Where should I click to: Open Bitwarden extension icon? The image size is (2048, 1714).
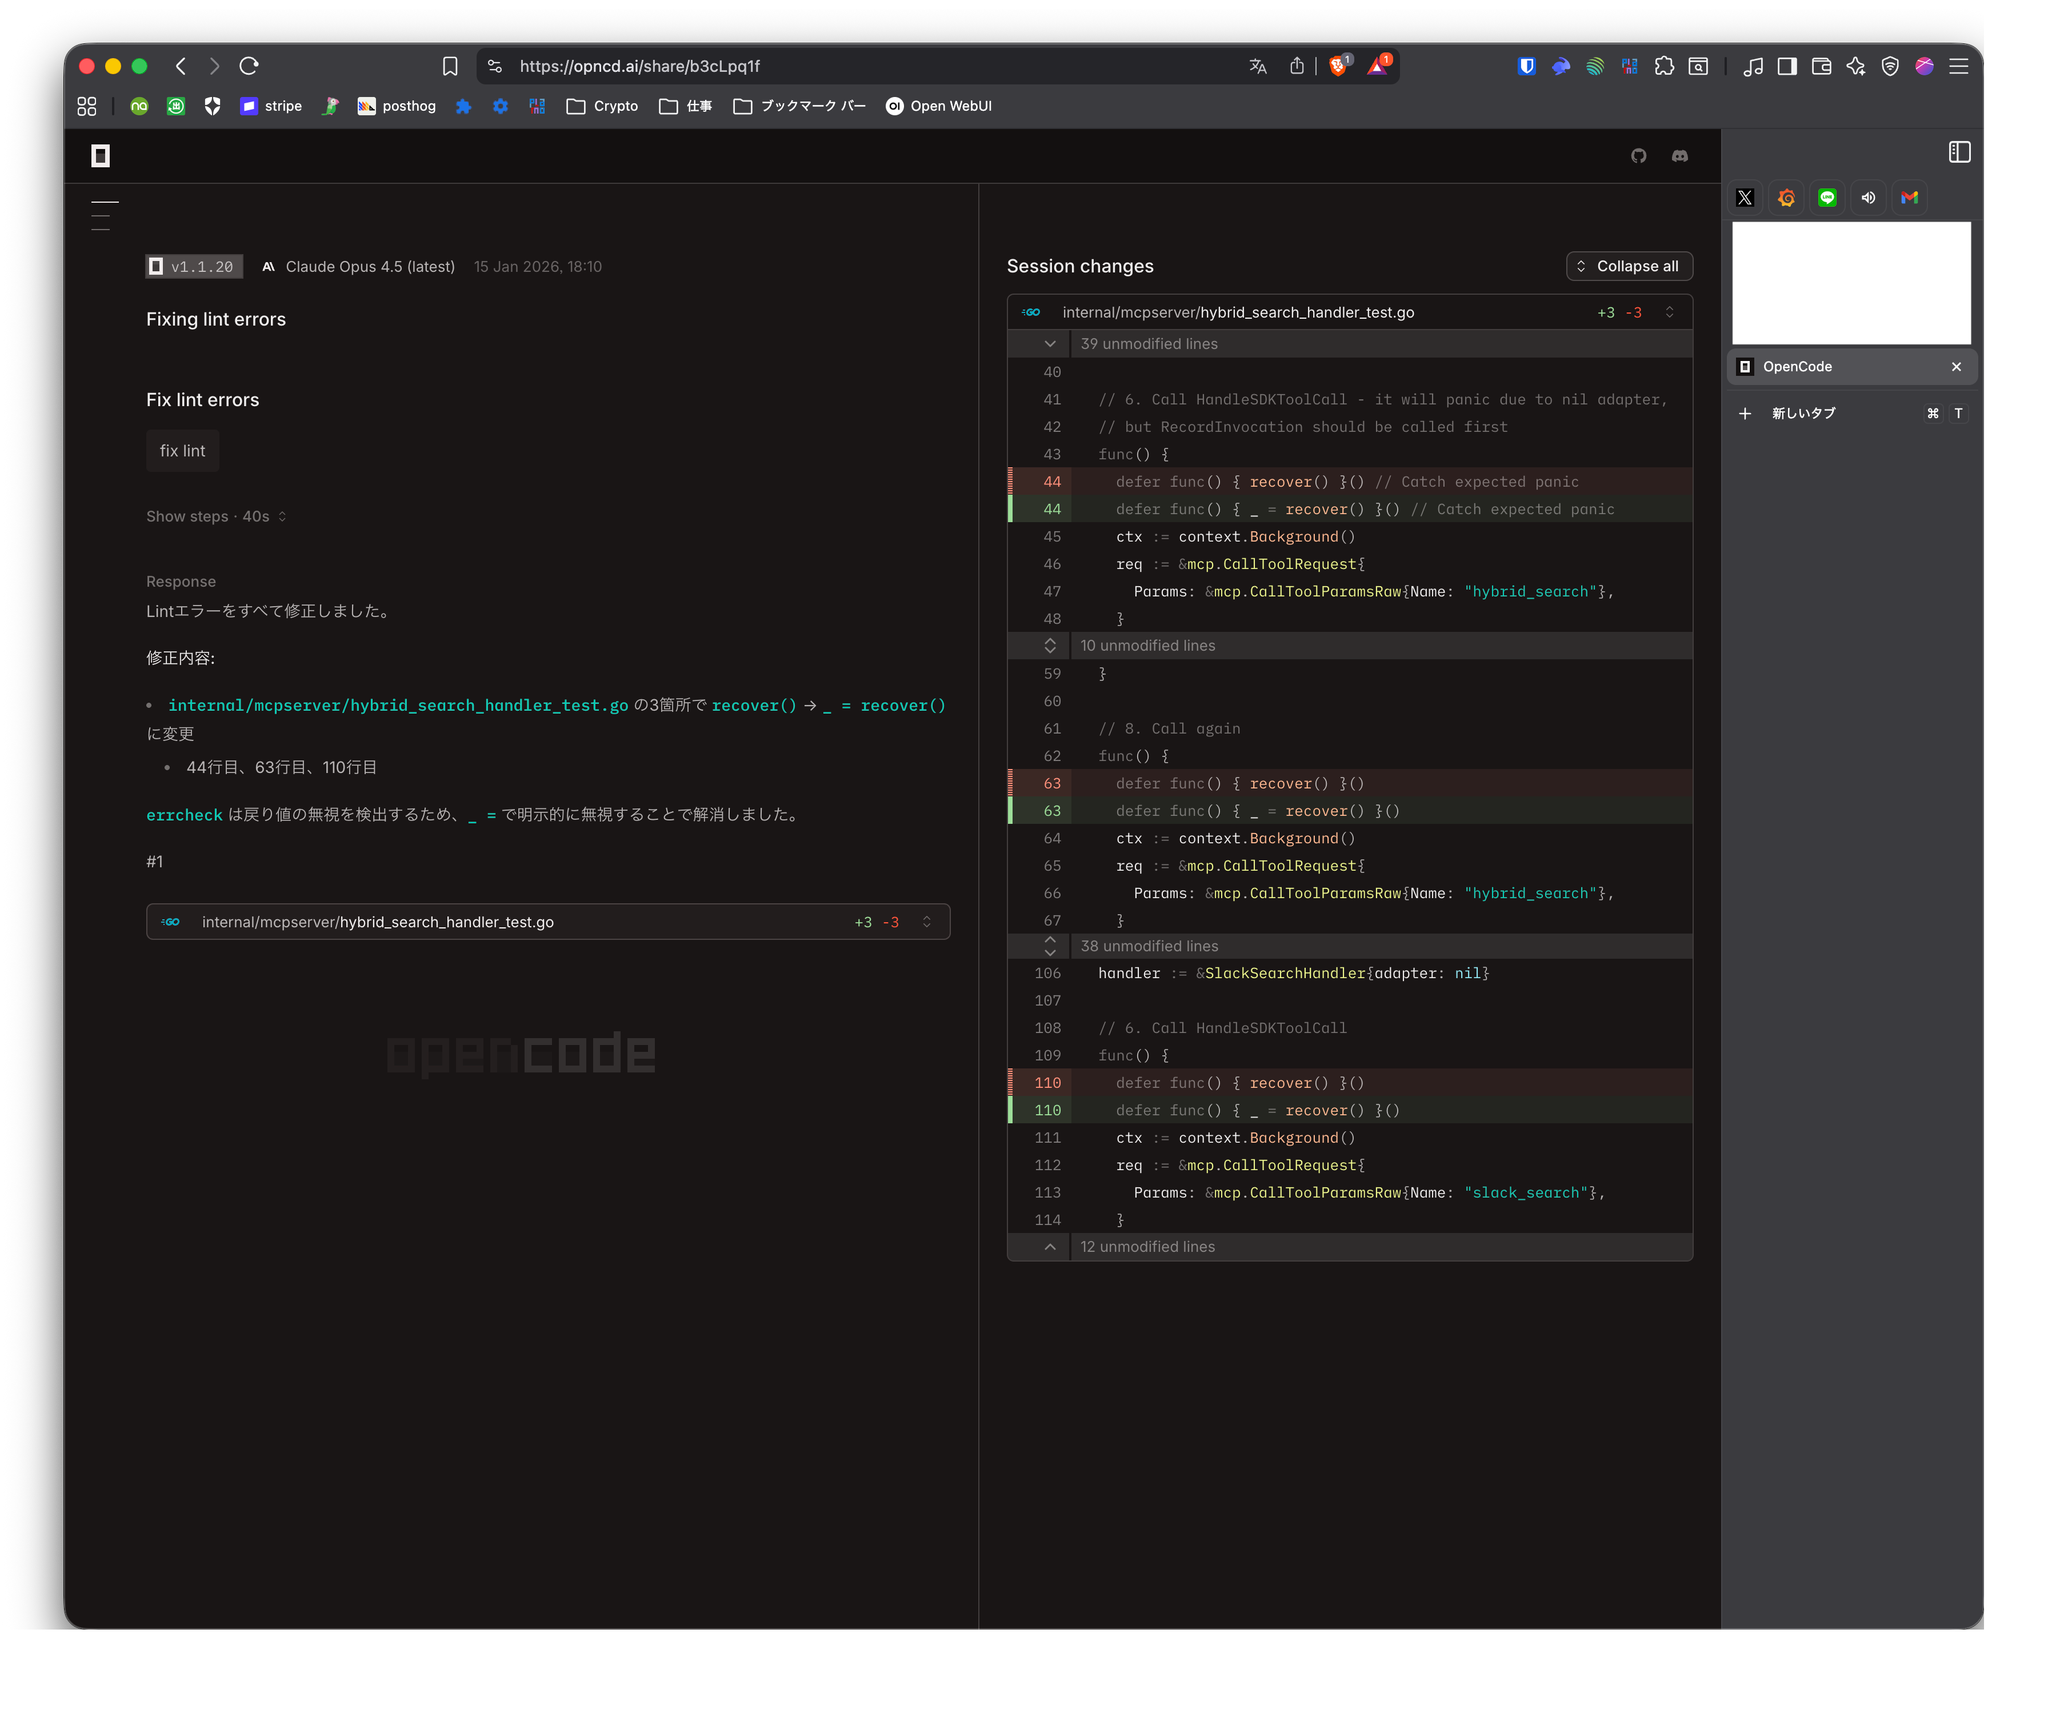(x=1526, y=66)
